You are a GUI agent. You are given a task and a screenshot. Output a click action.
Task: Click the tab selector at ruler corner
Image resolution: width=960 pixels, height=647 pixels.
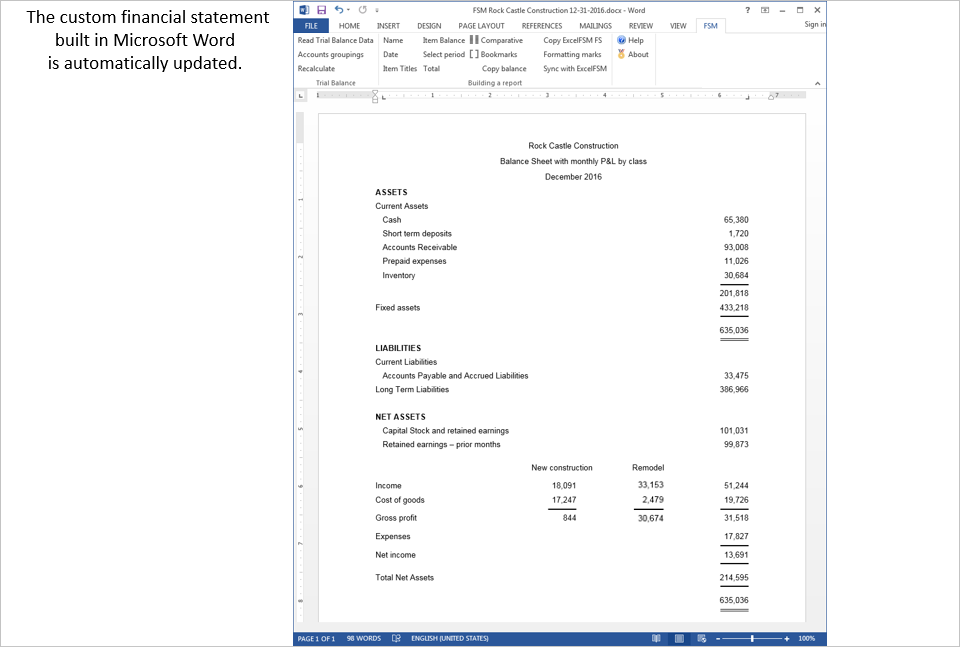click(301, 95)
